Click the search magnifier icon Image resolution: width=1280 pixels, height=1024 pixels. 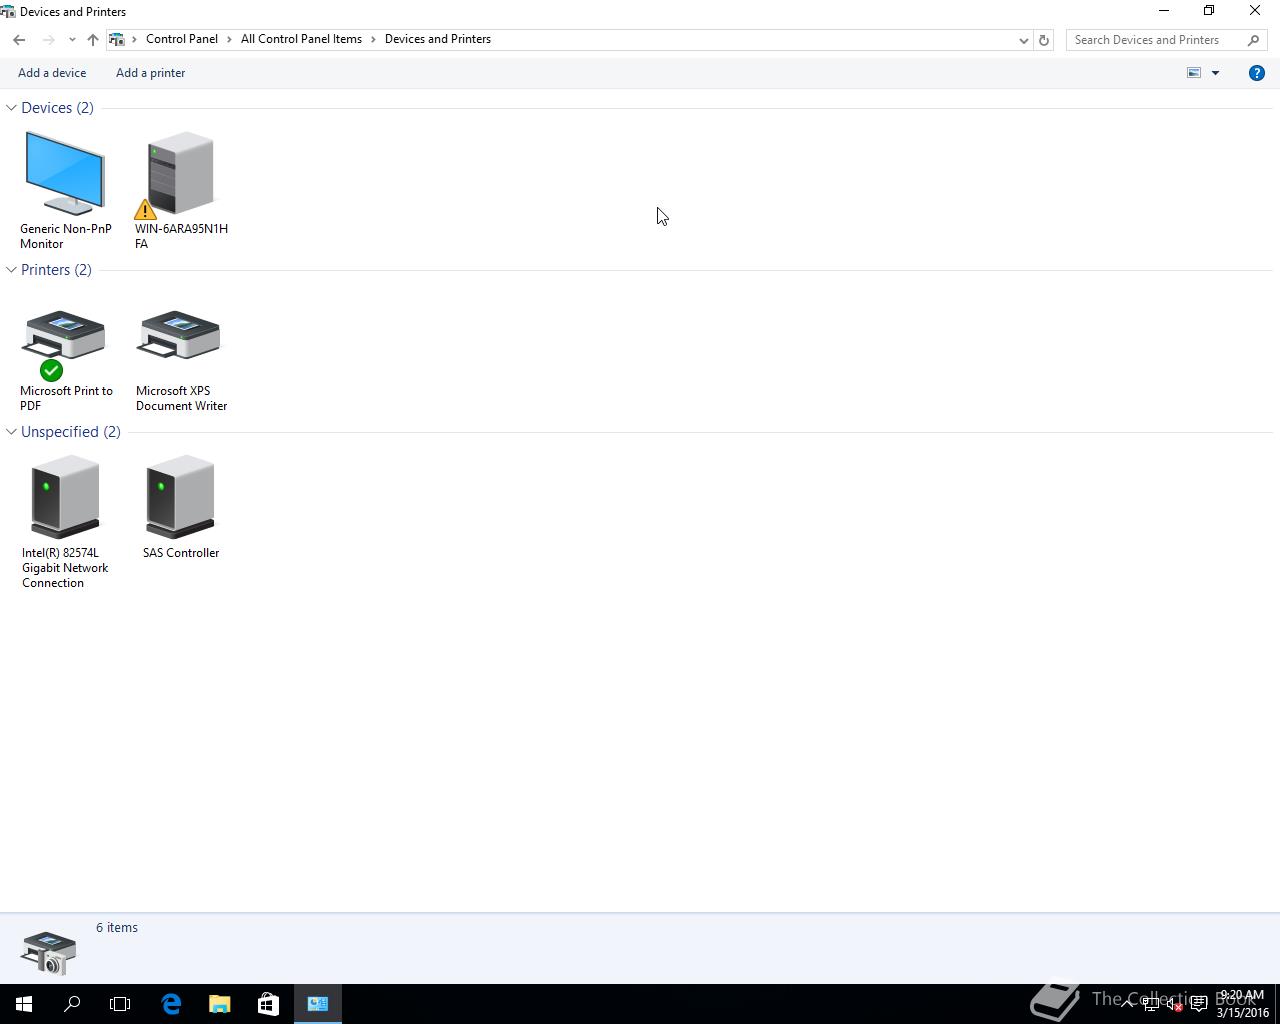(1254, 40)
